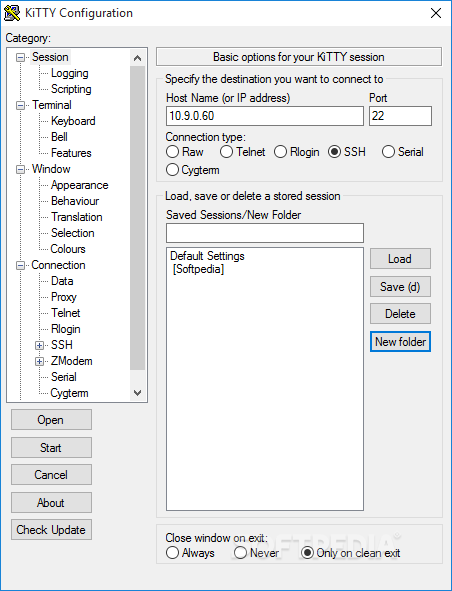Click the About button

point(51,502)
